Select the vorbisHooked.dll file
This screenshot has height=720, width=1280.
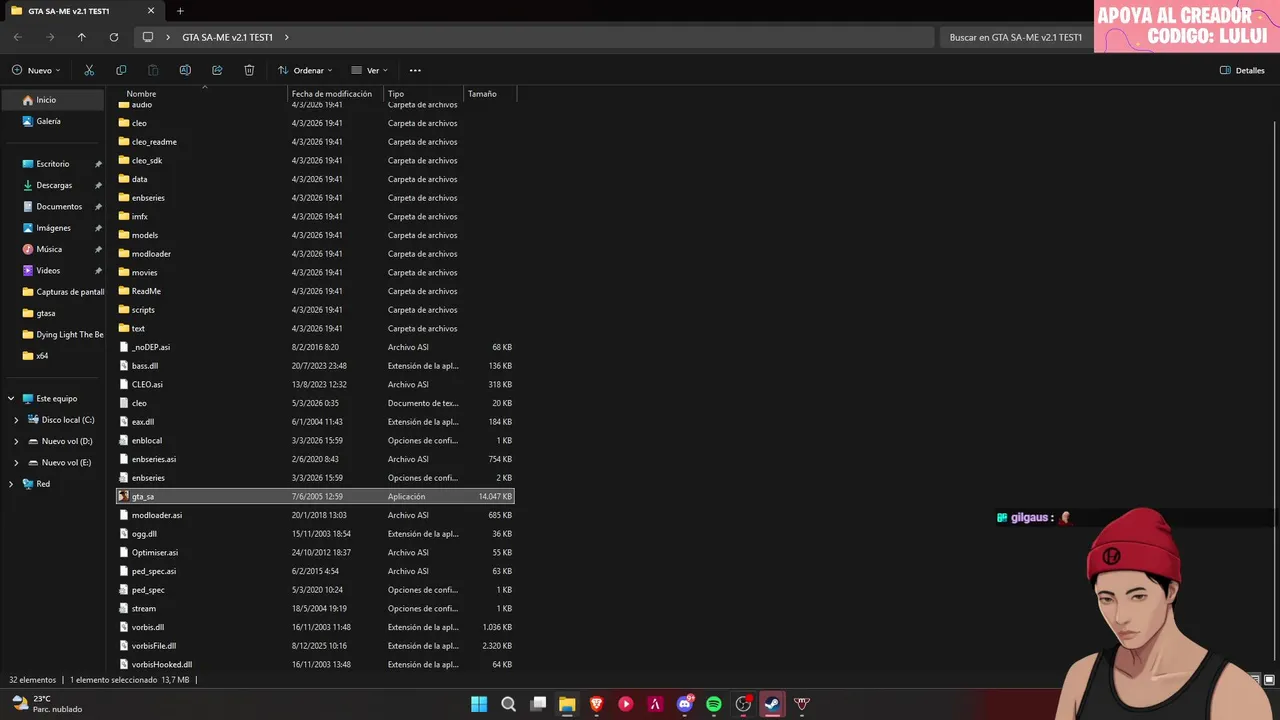[x=315, y=664]
